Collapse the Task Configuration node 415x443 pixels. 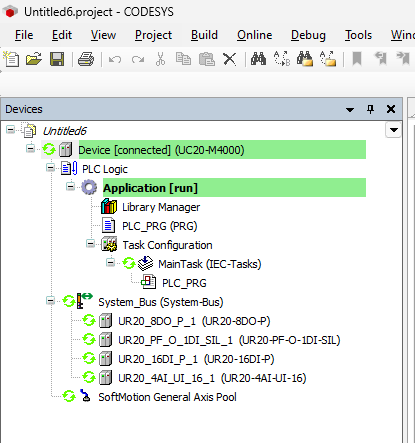tap(90, 244)
